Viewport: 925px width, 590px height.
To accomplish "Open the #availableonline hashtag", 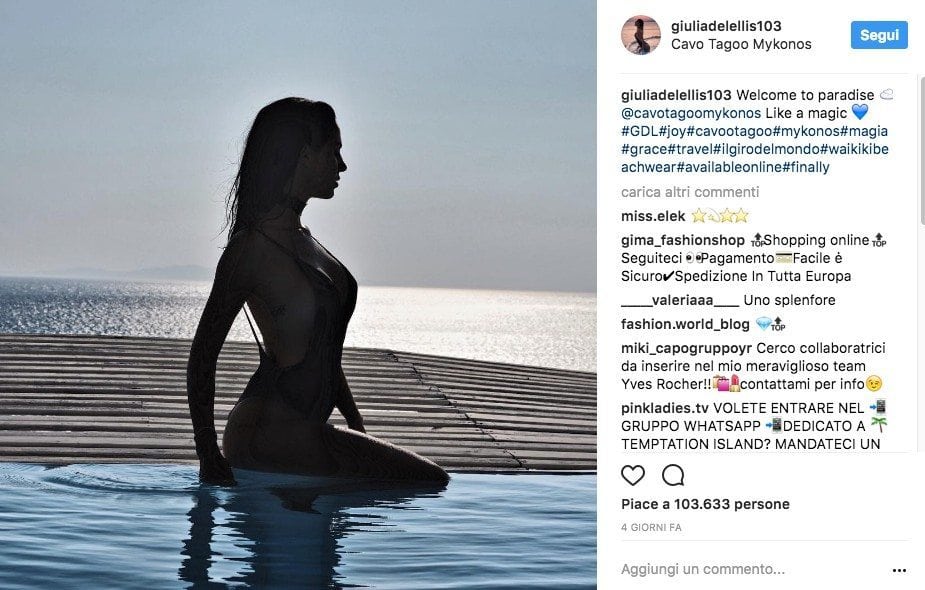I will (x=729, y=167).
